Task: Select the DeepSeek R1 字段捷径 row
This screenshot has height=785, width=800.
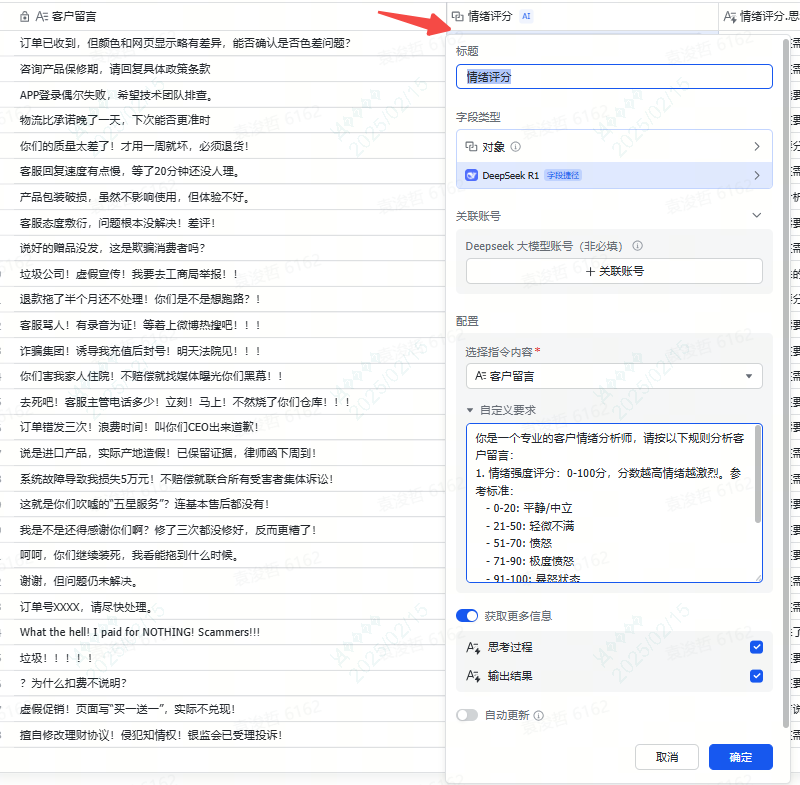Action: pyautogui.click(x=614, y=175)
